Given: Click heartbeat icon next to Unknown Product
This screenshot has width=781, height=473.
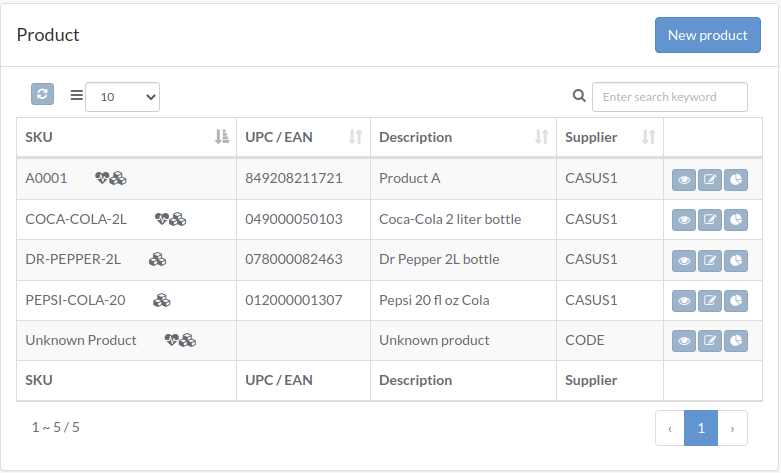Looking at the screenshot, I should pos(172,340).
